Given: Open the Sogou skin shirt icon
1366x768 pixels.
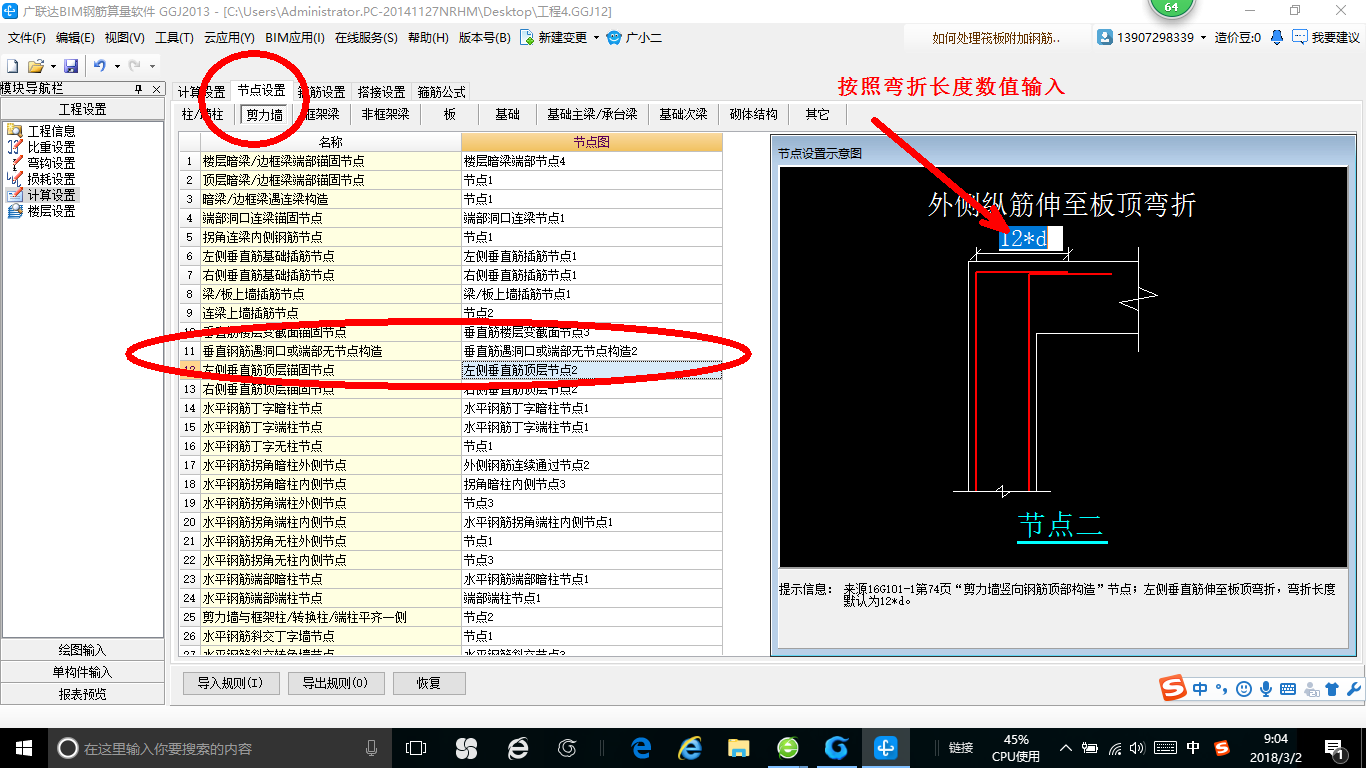Looking at the screenshot, I should (1331, 689).
